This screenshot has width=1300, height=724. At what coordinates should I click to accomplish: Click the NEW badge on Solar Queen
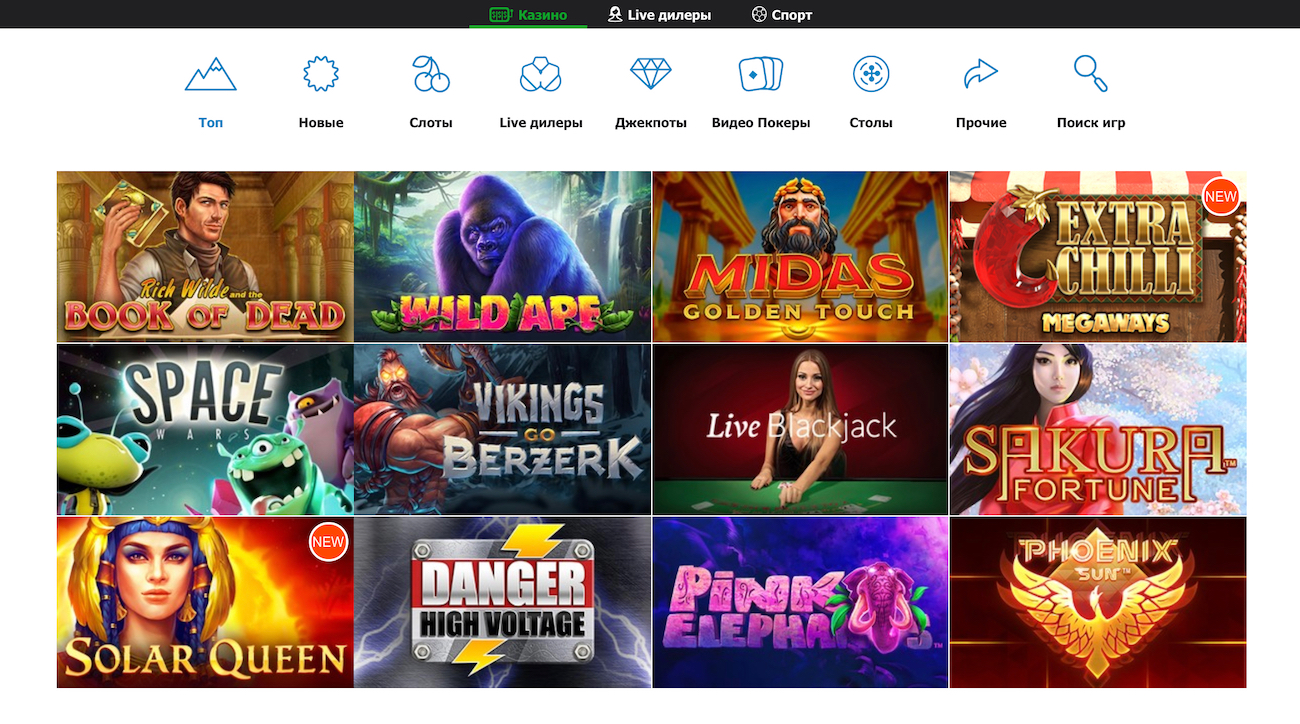328,542
